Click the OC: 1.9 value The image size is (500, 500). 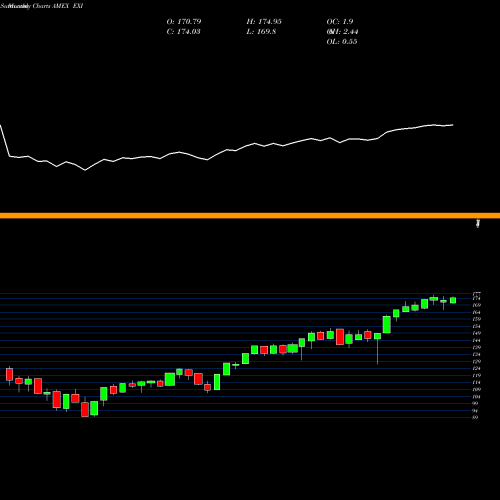pyautogui.click(x=340, y=22)
